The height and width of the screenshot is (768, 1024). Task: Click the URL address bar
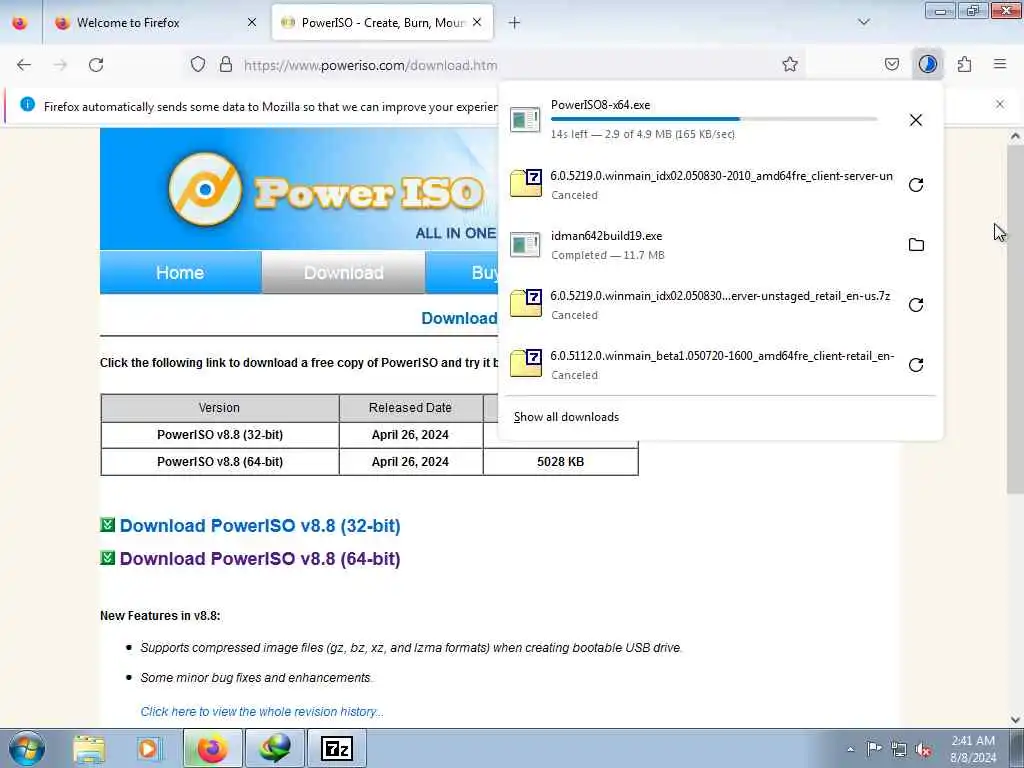pyautogui.click(x=496, y=65)
